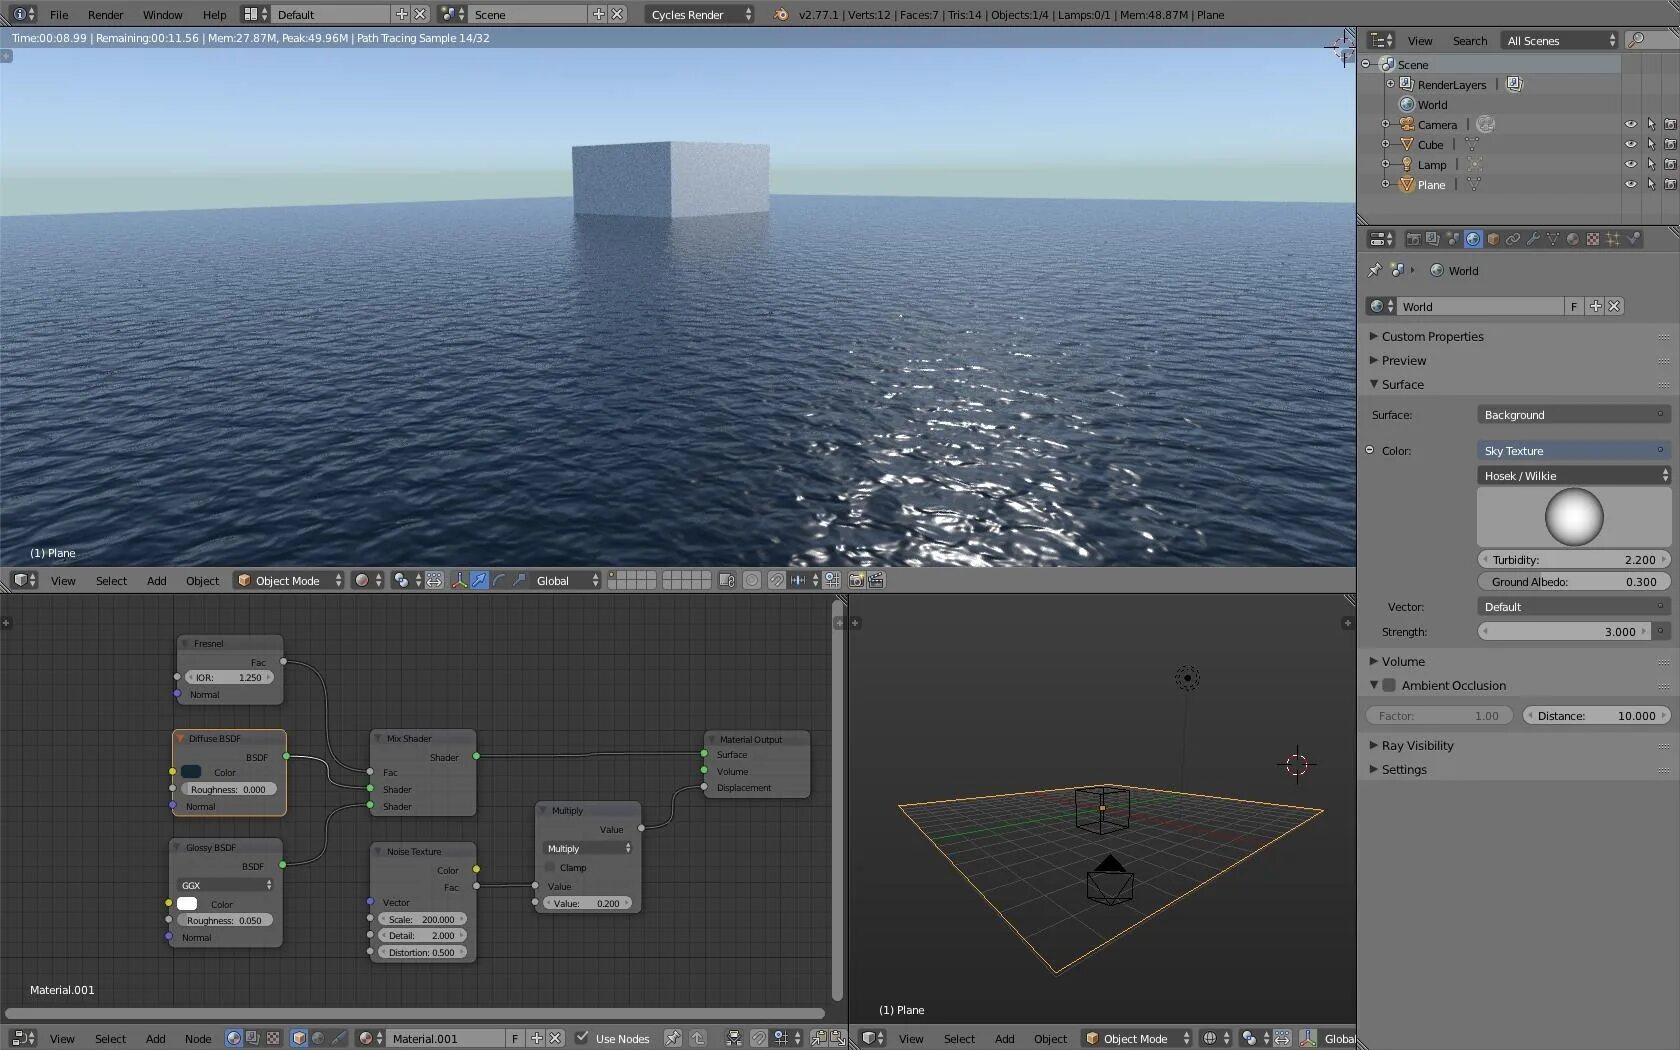This screenshot has height=1050, width=1680.
Task: Click the pin icon in the properties header
Action: 1375,270
